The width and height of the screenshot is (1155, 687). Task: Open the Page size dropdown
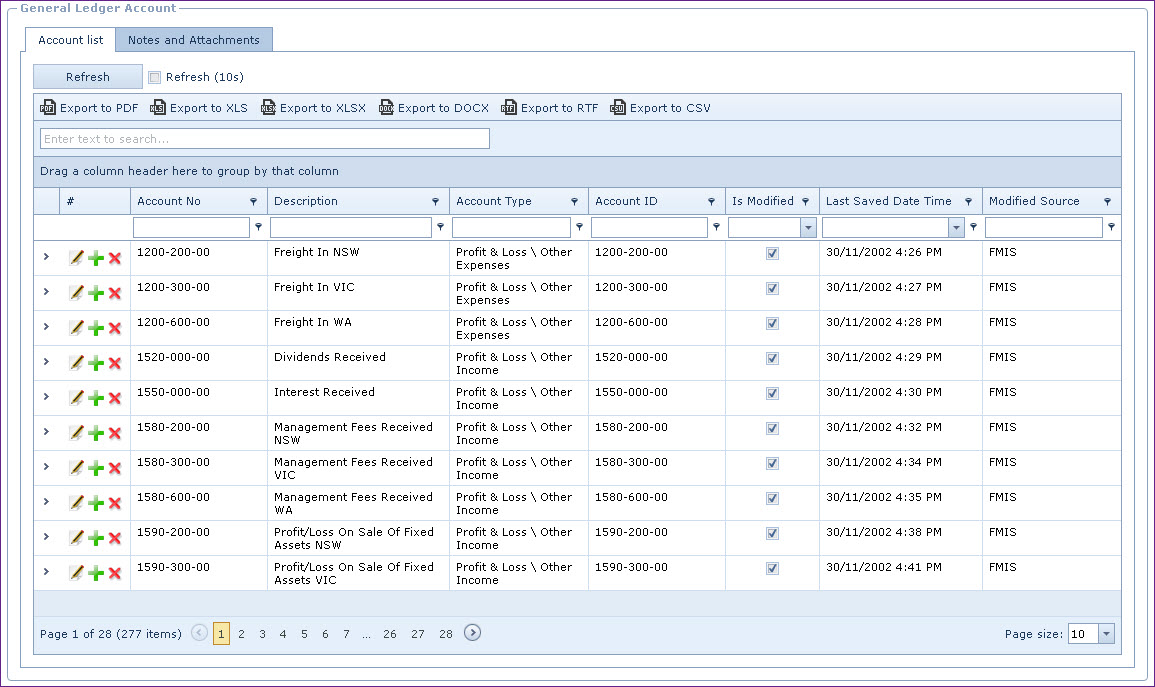(1106, 634)
